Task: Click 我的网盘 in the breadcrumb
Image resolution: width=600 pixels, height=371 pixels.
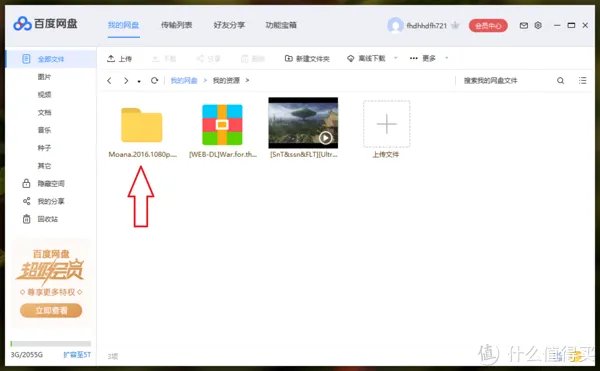Action: pyautogui.click(x=184, y=80)
